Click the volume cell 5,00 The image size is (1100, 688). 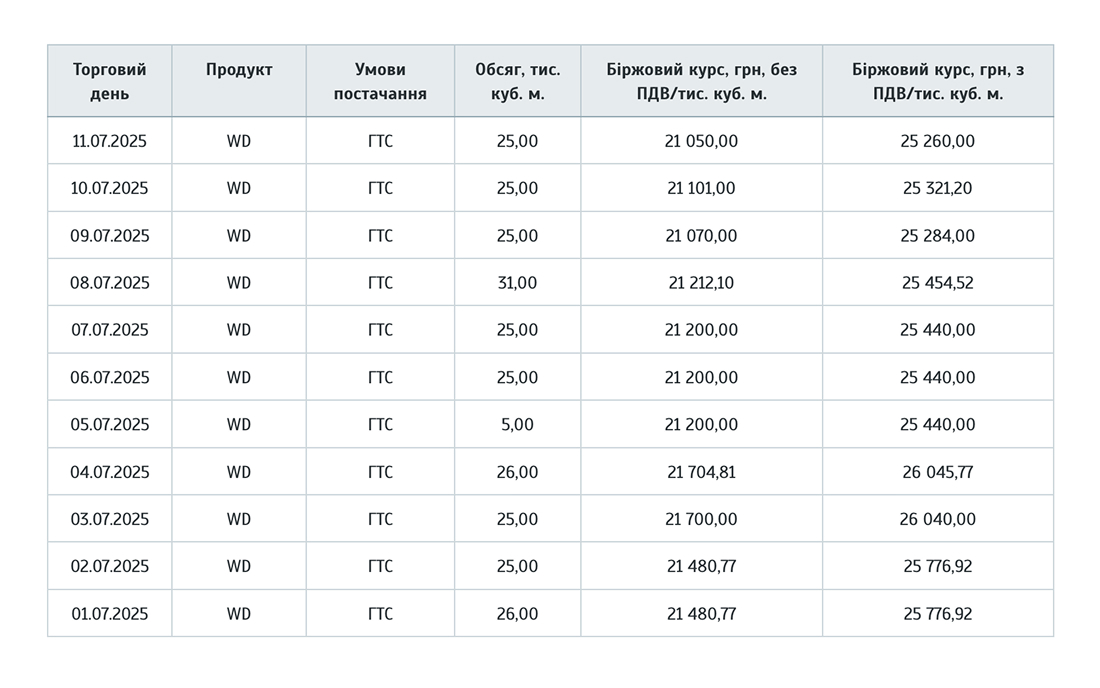[x=518, y=424]
